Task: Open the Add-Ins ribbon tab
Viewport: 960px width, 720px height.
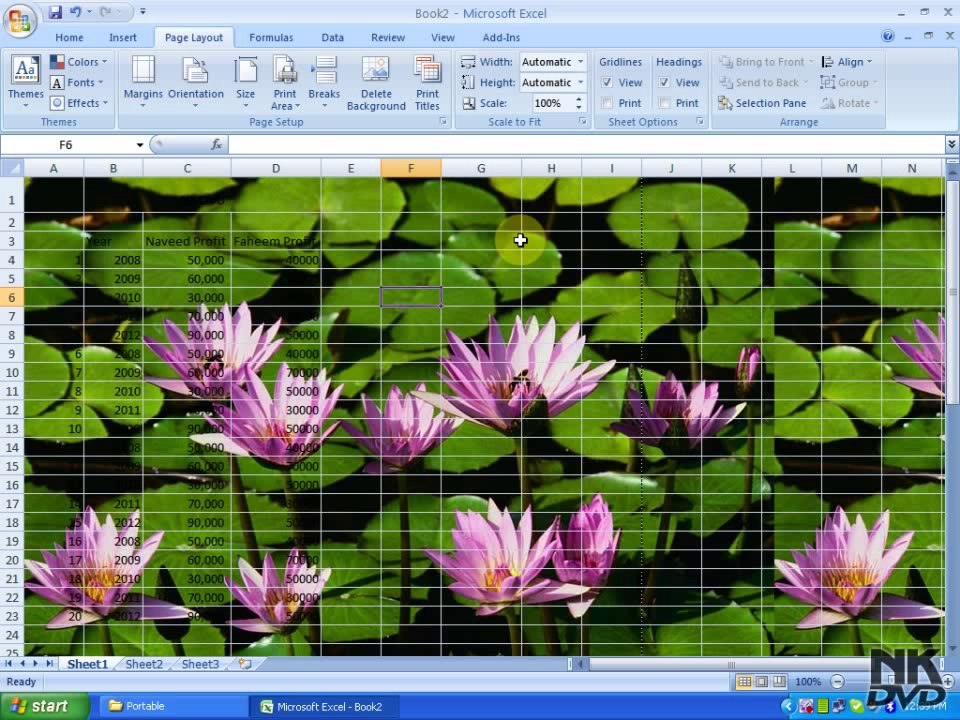Action: point(501,37)
